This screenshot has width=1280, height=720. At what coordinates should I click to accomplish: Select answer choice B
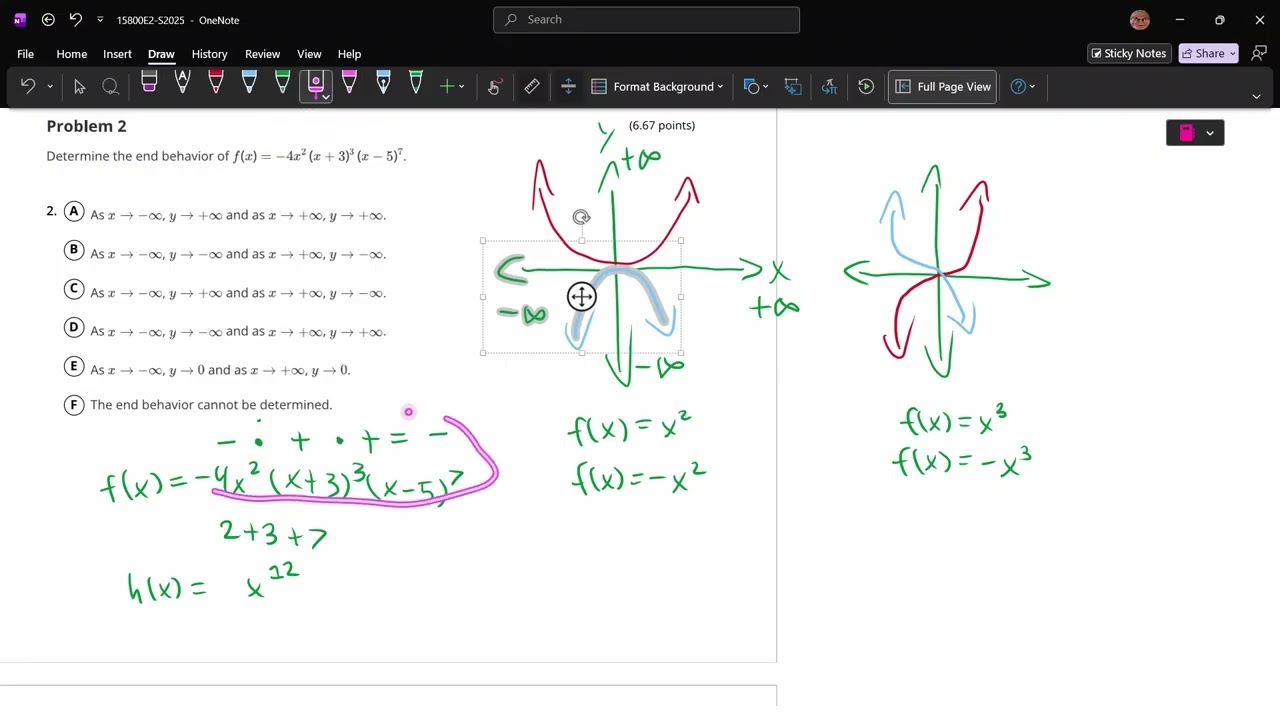click(74, 250)
